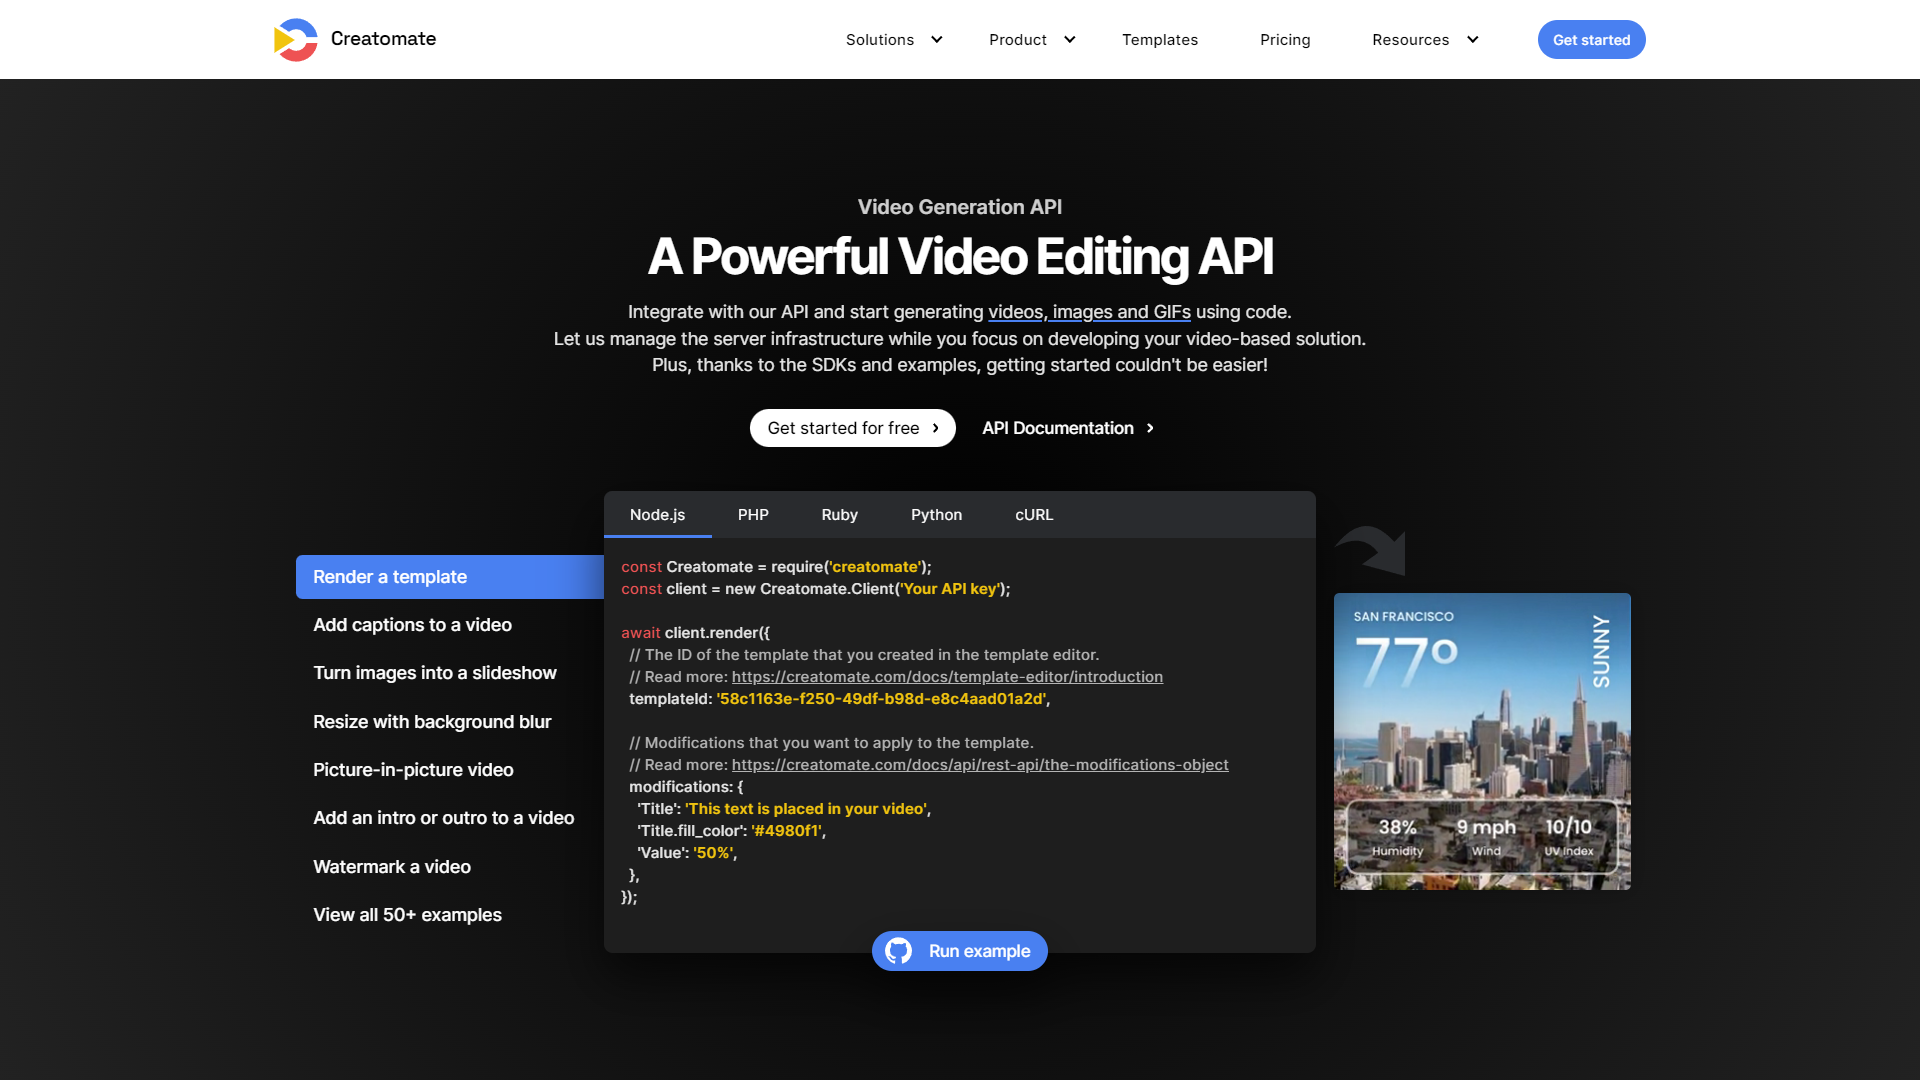The height and width of the screenshot is (1080, 1920).
Task: Switch to the PHP code tab
Action: point(753,515)
